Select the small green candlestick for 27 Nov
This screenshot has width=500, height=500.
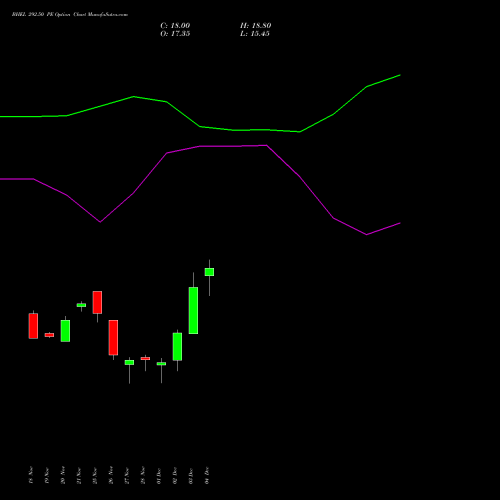click(129, 362)
